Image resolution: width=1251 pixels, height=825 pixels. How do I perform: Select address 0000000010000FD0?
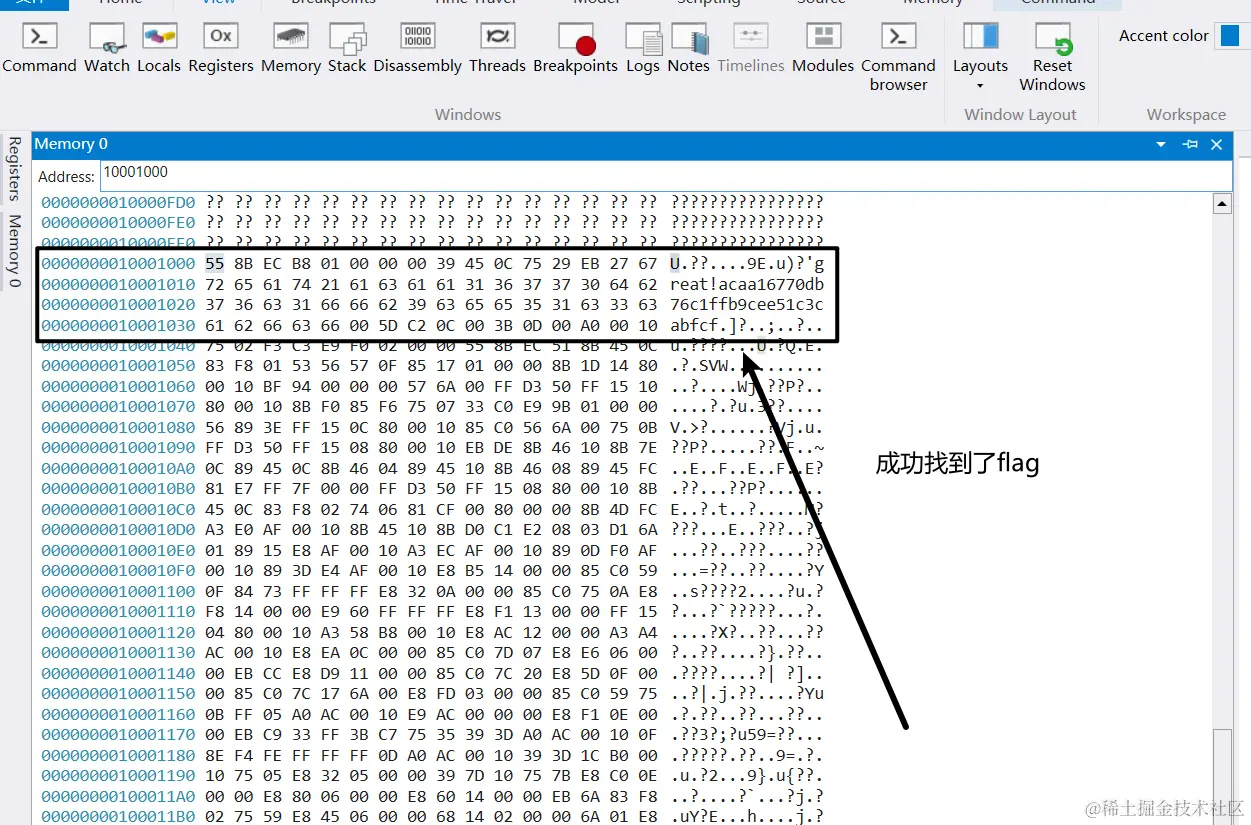118,202
